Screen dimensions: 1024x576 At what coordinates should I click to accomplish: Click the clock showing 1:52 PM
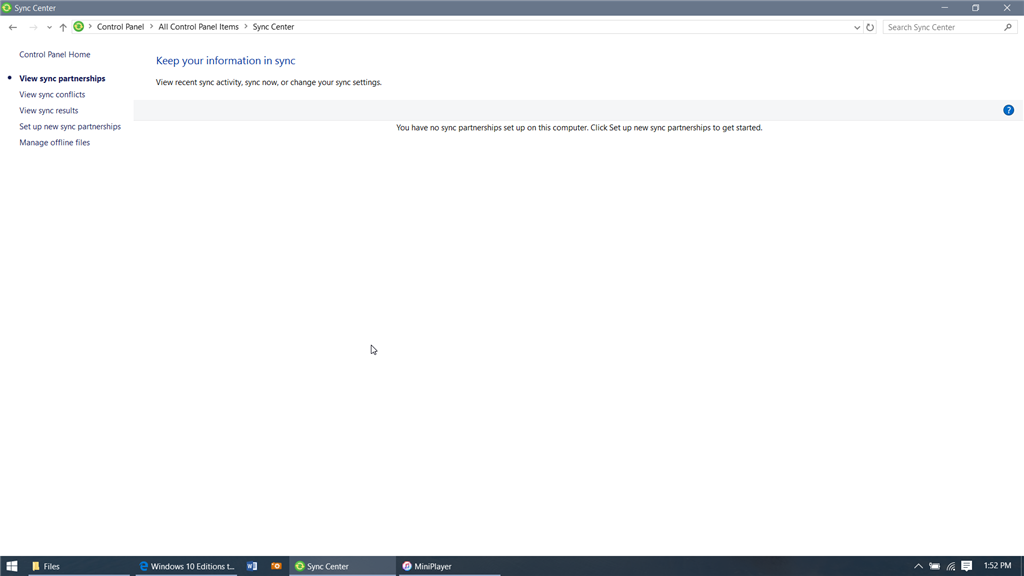point(999,565)
